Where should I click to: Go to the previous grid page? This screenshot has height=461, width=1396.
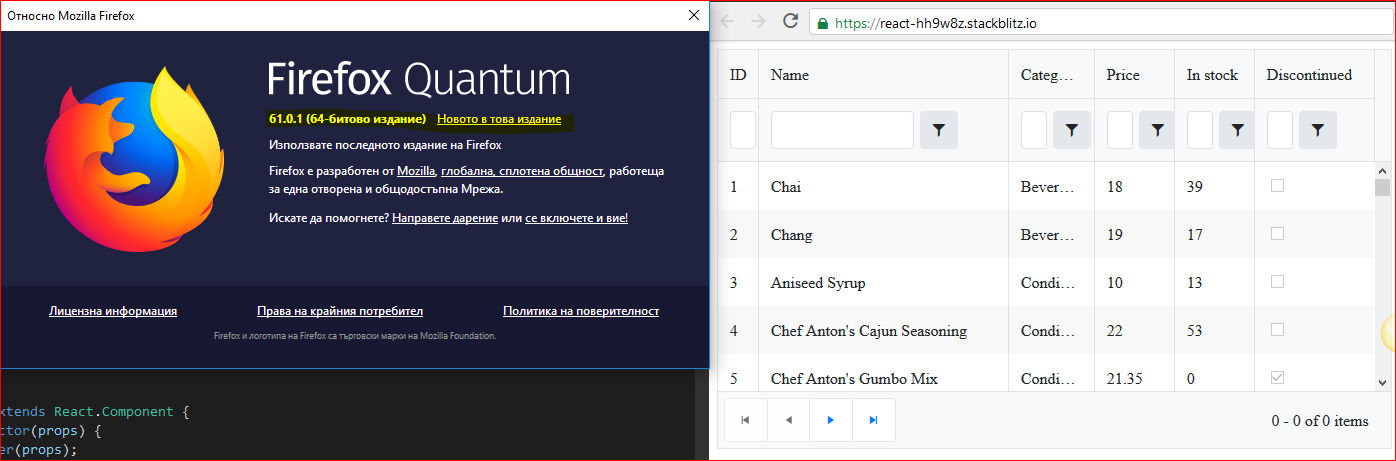pyautogui.click(x=788, y=420)
